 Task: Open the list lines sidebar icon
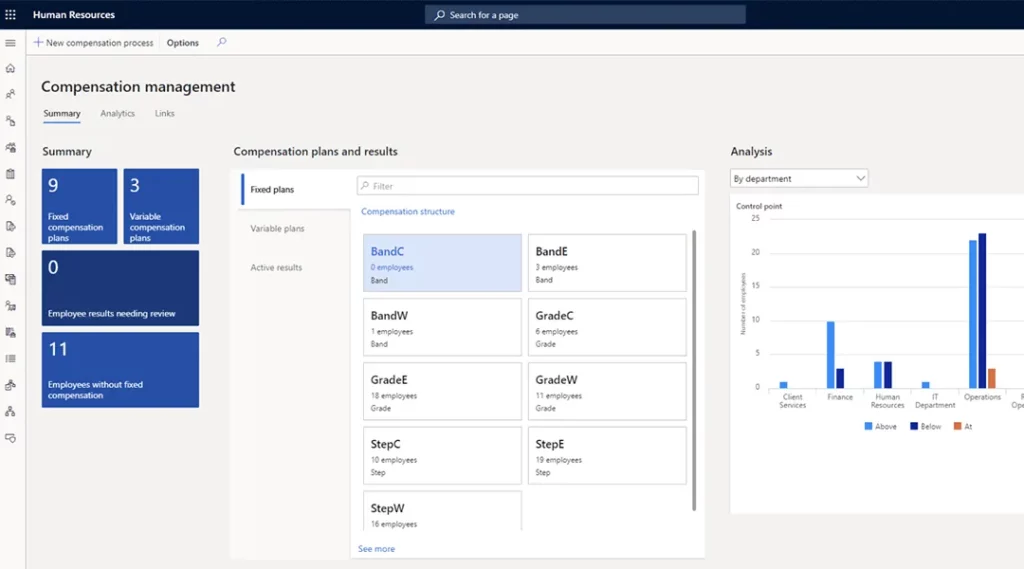[10, 359]
